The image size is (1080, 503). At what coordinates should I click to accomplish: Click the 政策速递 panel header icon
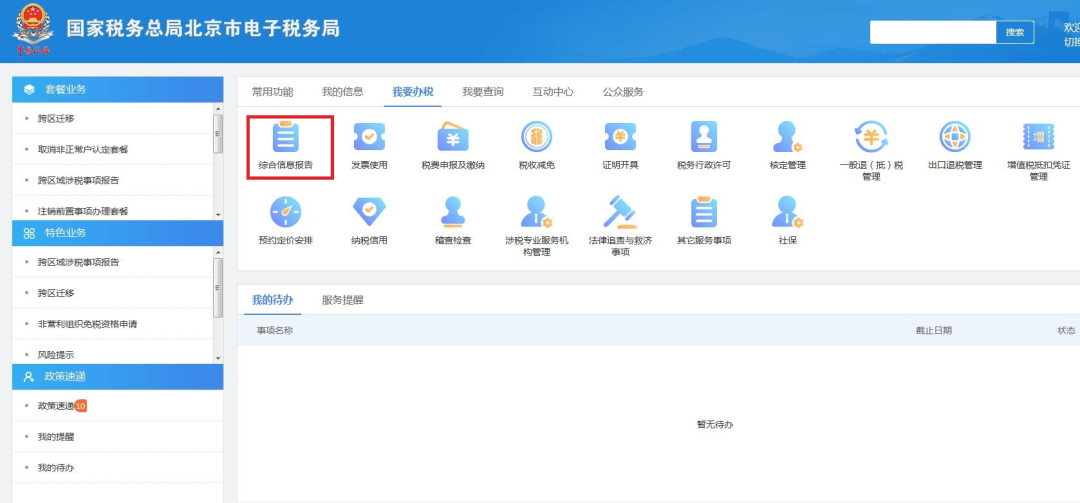29,377
